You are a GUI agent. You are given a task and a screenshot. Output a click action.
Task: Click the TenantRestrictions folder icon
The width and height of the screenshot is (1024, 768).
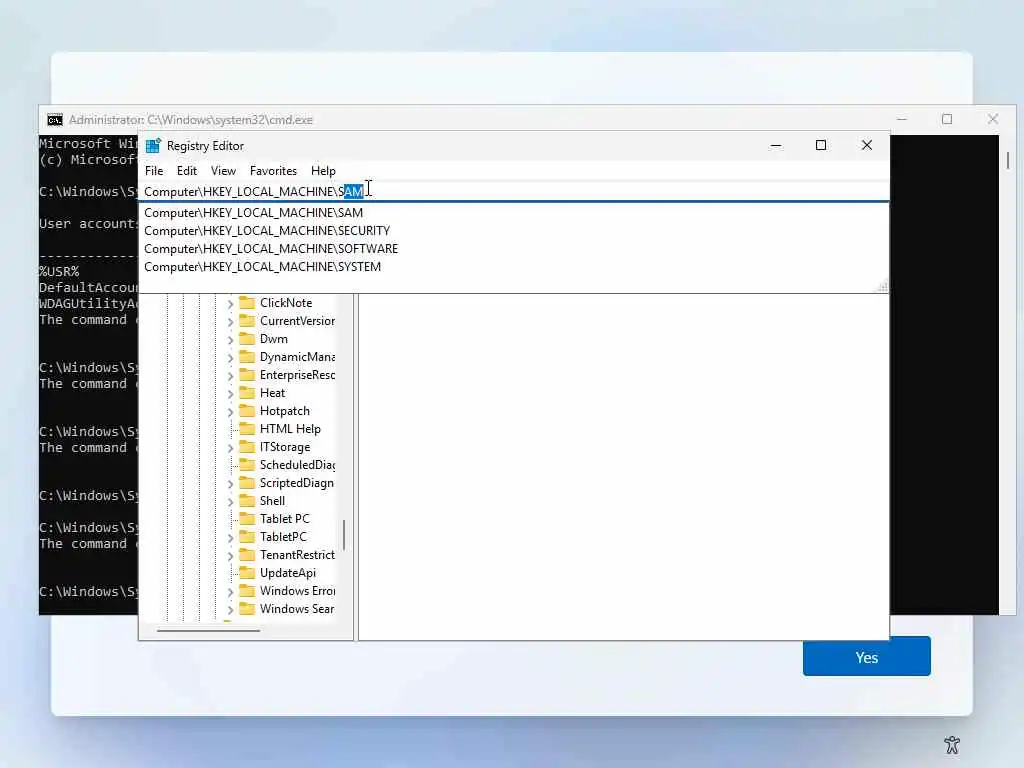(x=247, y=554)
